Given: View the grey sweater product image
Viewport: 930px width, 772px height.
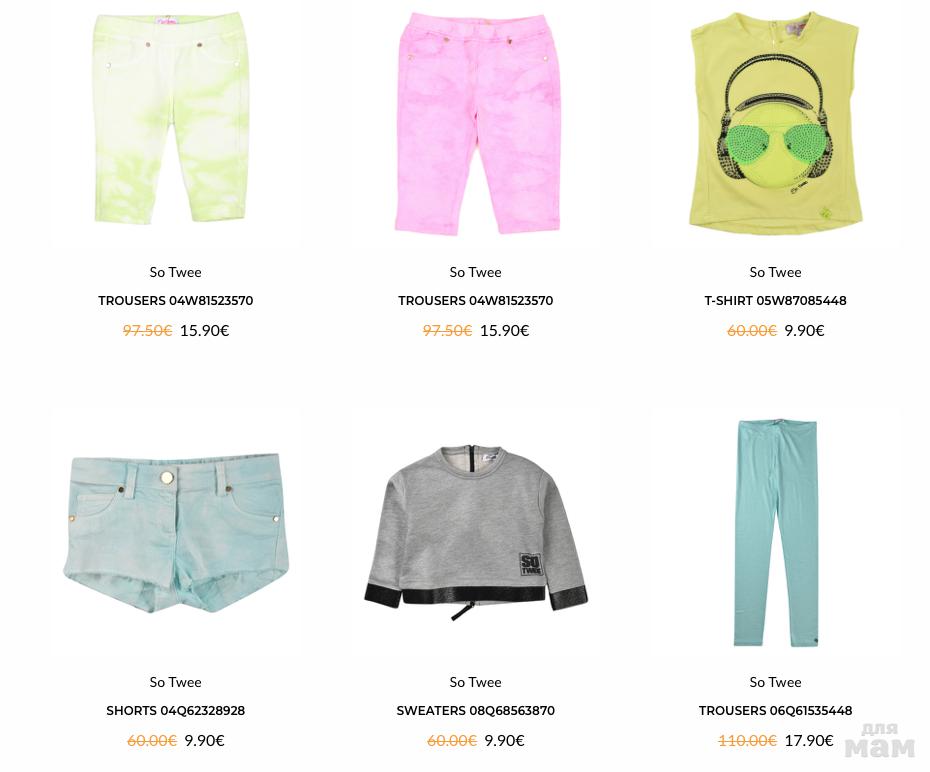Looking at the screenshot, I should point(476,532).
